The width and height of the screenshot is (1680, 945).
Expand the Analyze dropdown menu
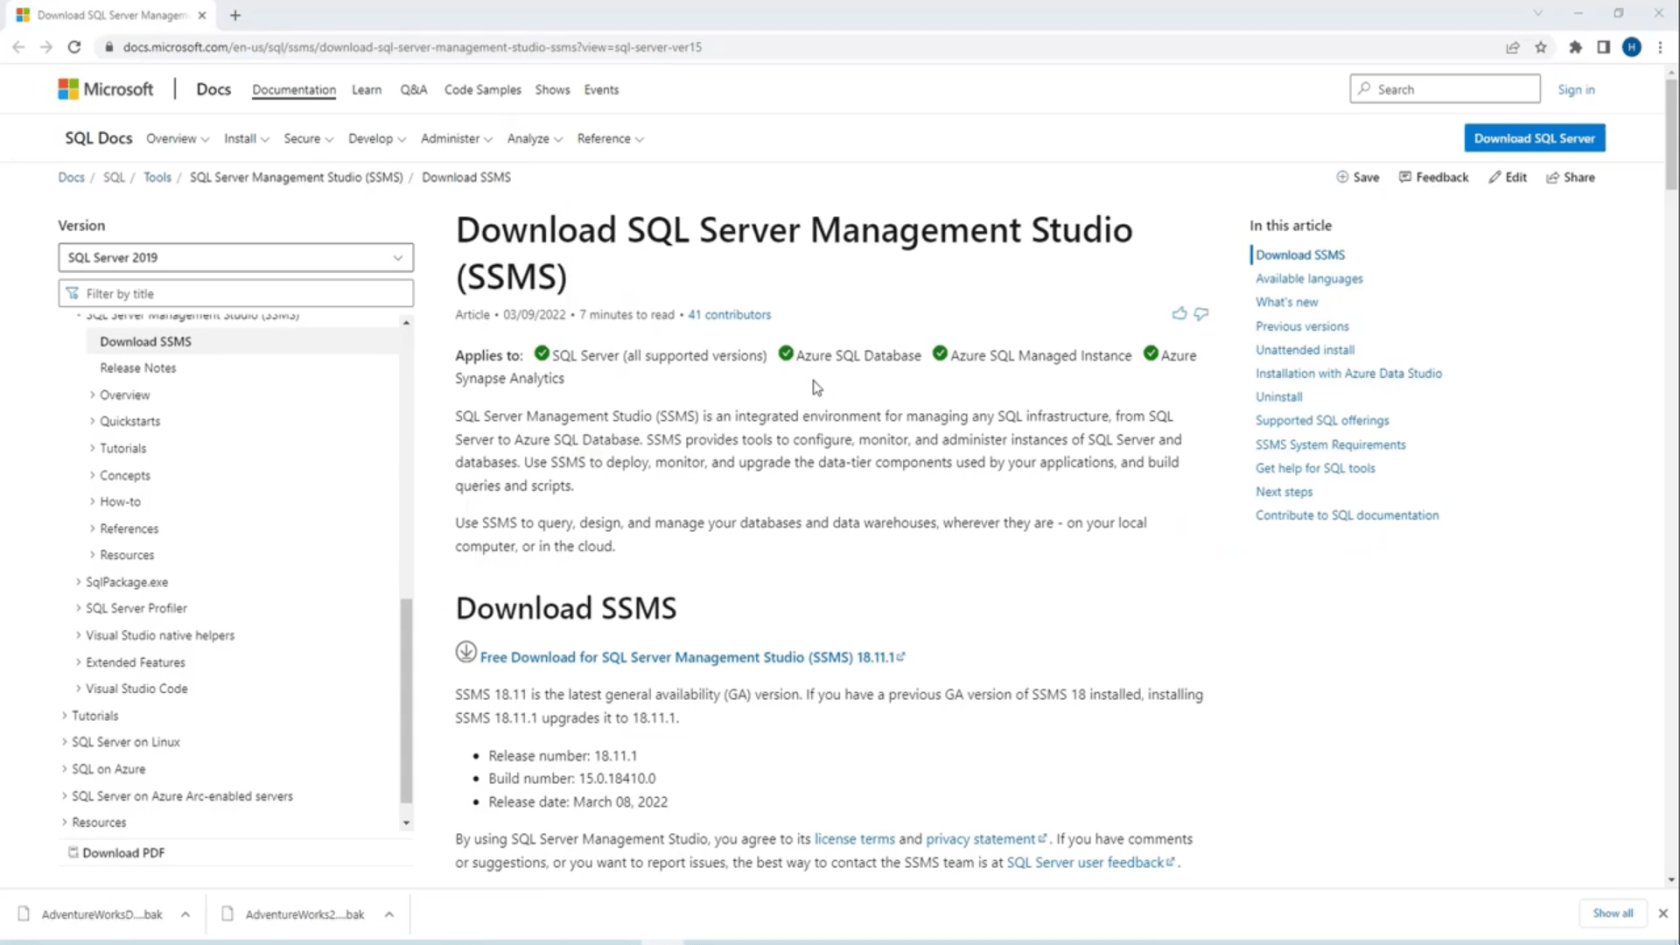point(534,139)
